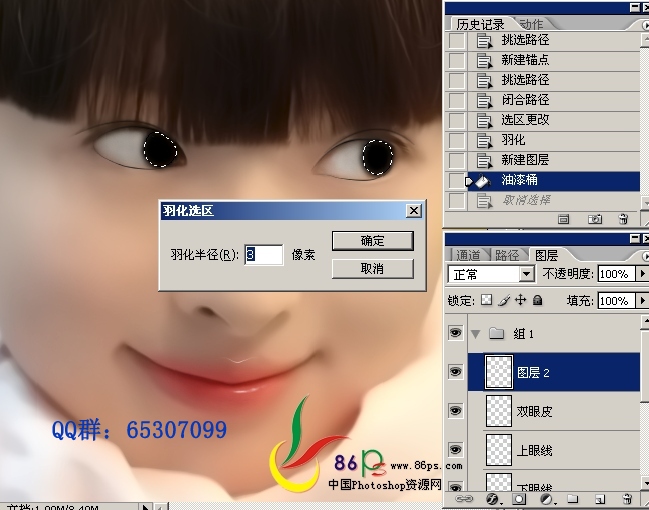Go to history state 羽化
Viewport: 649px width, 510px height.
554,141
